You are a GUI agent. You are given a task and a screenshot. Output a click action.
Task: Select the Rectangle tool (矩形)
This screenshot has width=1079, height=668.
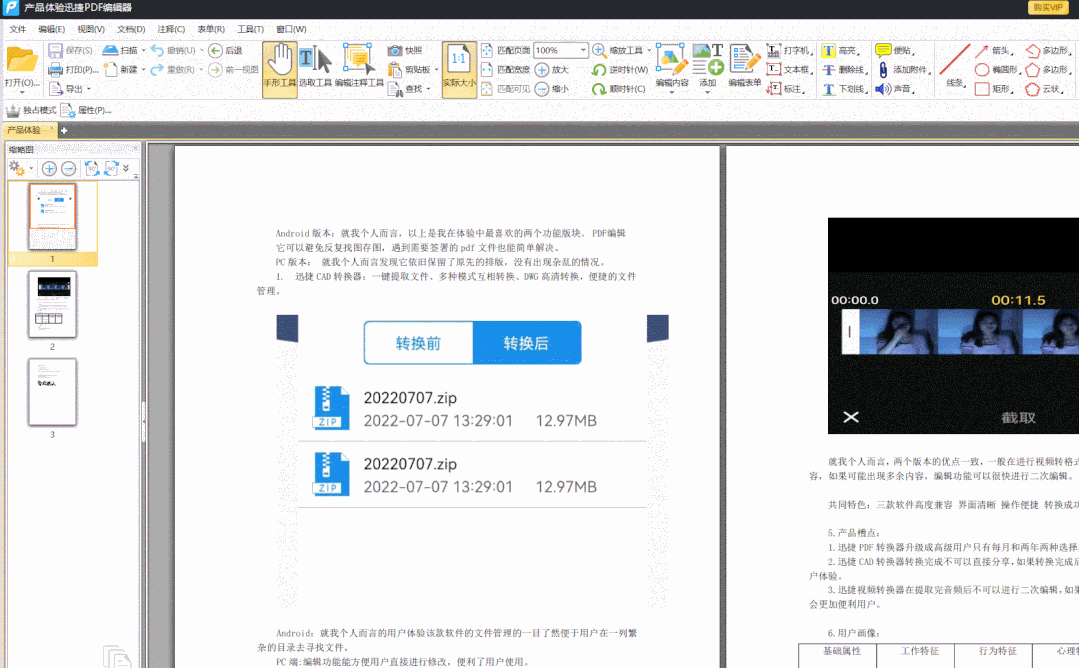tap(994, 89)
